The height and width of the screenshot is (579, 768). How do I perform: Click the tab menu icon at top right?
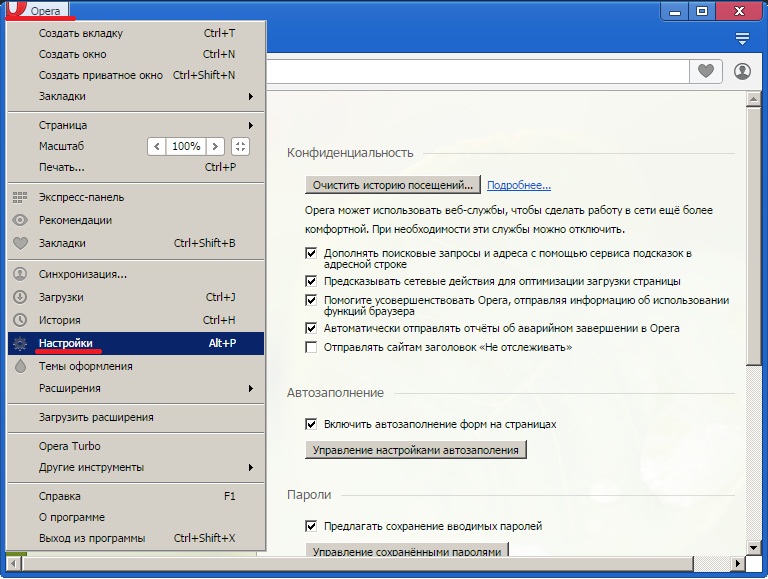click(742, 39)
